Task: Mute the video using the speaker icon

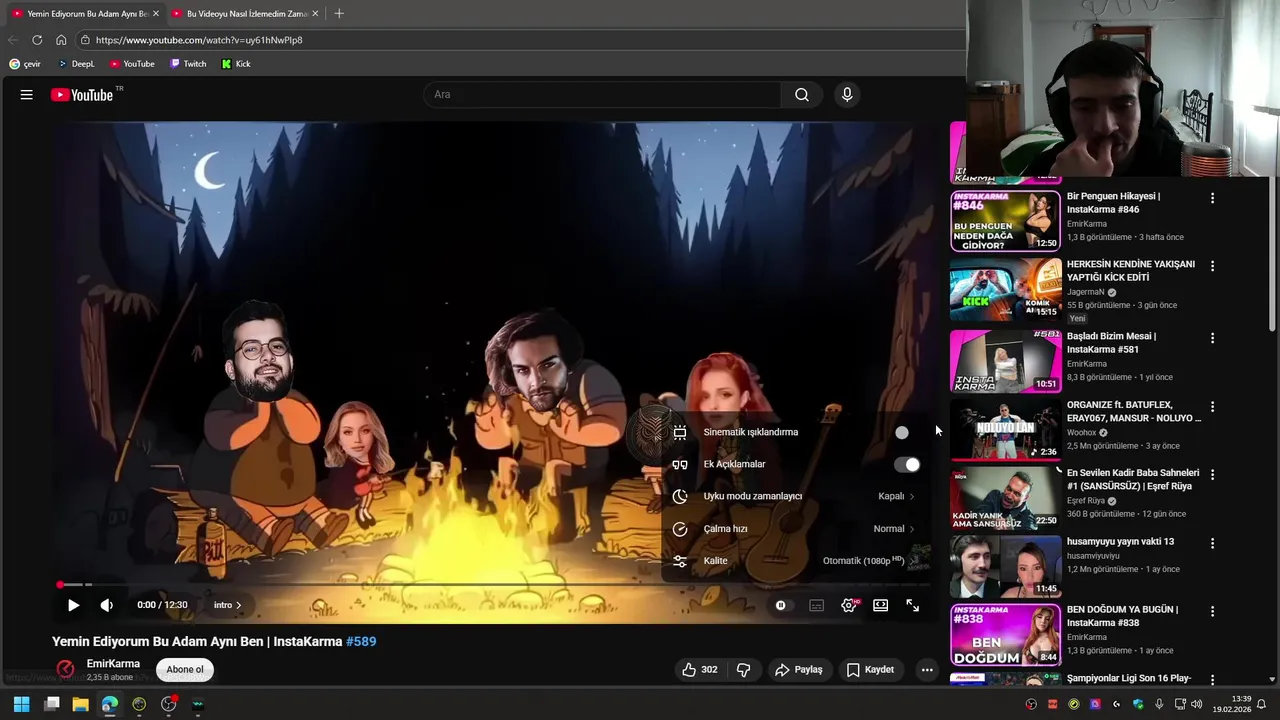Action: (107, 605)
